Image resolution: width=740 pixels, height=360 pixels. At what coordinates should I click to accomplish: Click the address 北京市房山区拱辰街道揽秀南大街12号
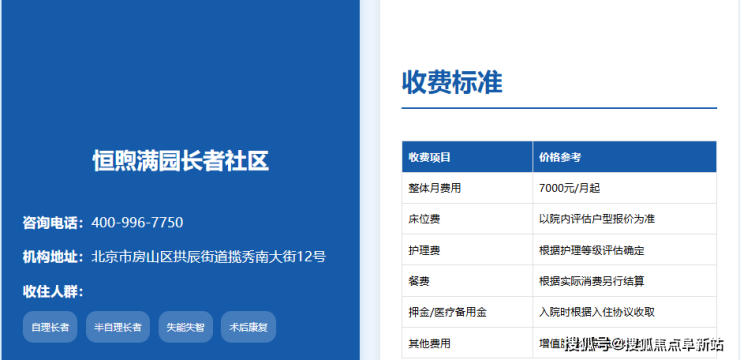[208, 257]
